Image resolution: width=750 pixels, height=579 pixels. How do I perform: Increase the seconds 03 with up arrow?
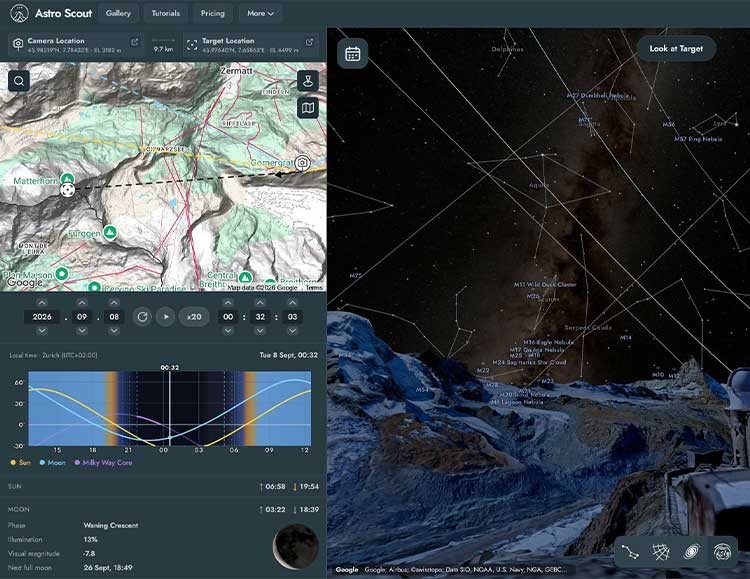tap(292, 302)
